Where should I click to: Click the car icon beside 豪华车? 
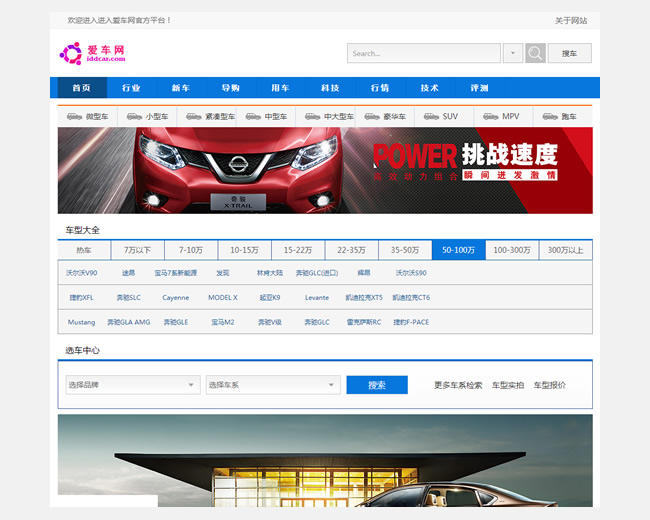[x=372, y=117]
